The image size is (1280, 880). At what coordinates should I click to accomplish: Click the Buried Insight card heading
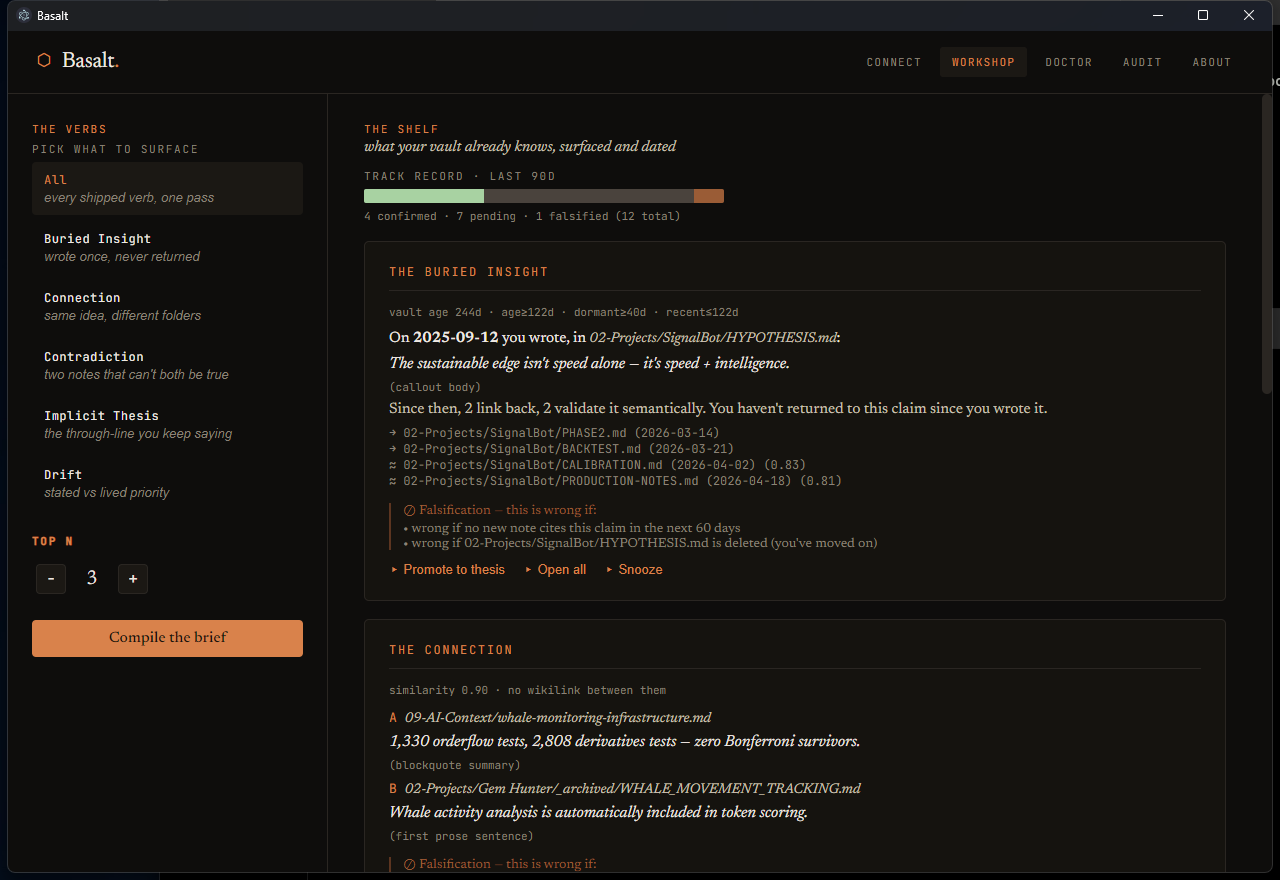pos(469,272)
